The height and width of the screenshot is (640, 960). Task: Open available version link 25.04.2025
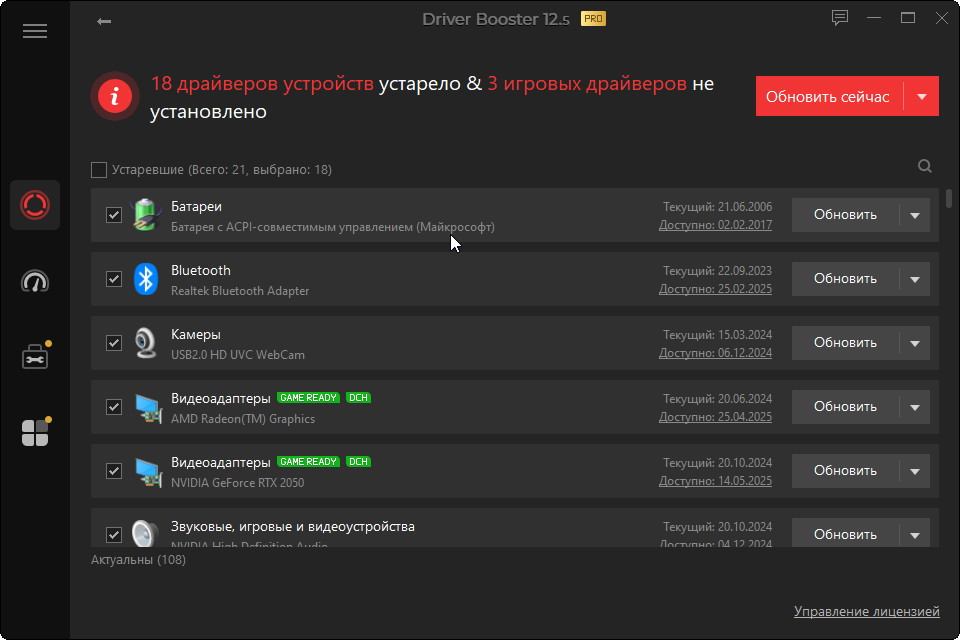715,416
